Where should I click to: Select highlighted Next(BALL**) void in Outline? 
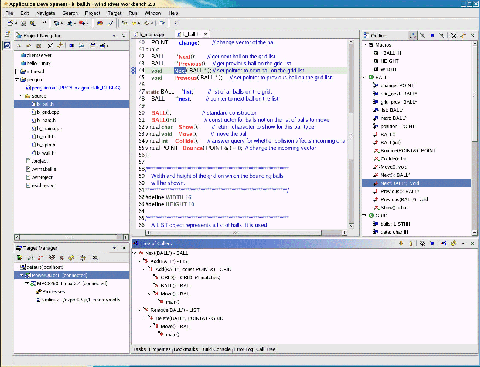coord(416,183)
